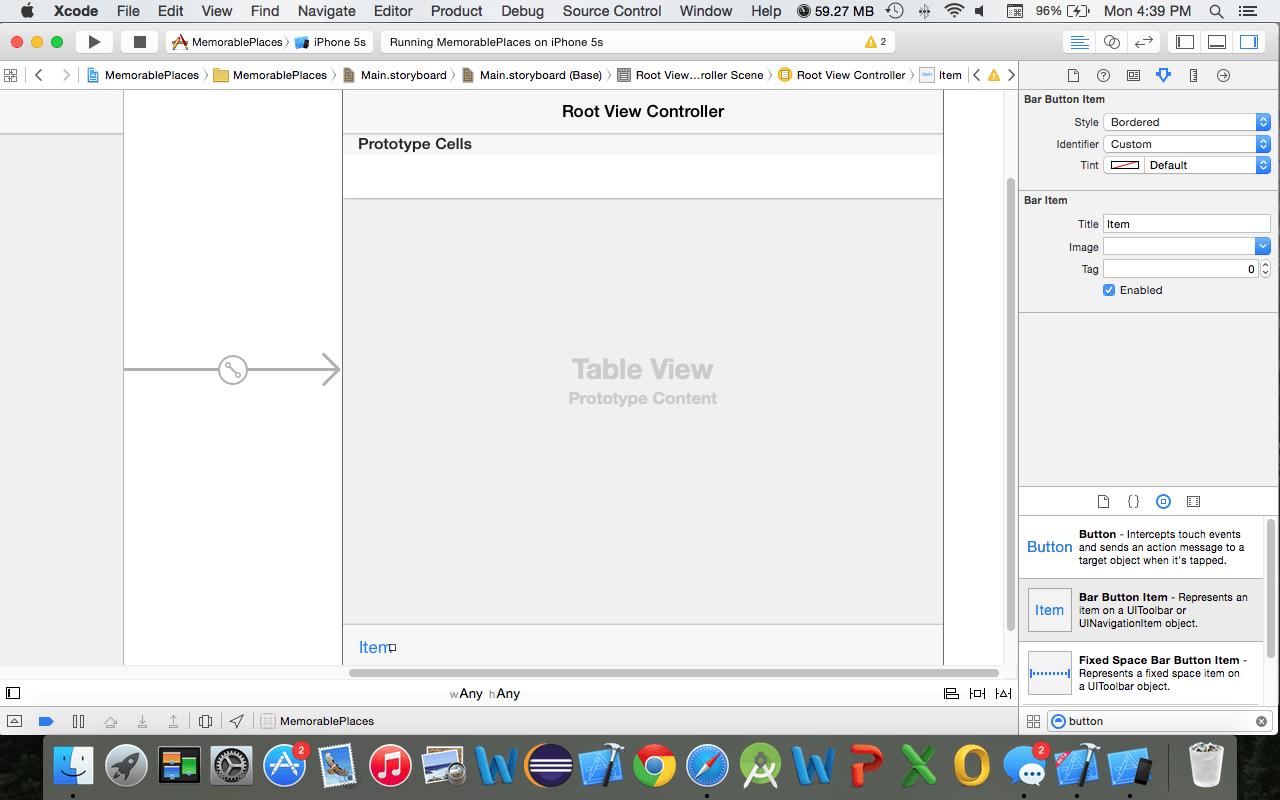The image size is (1280, 800).
Task: Open the Editor menu
Action: pyautogui.click(x=393, y=11)
